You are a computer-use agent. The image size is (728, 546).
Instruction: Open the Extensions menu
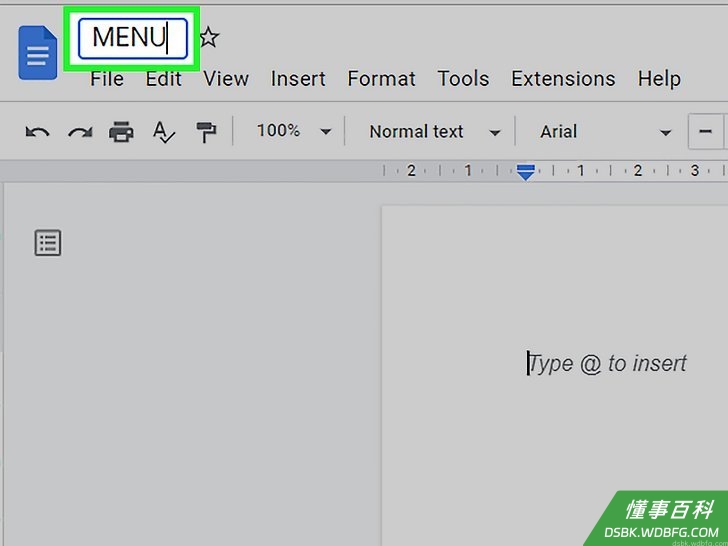(563, 78)
